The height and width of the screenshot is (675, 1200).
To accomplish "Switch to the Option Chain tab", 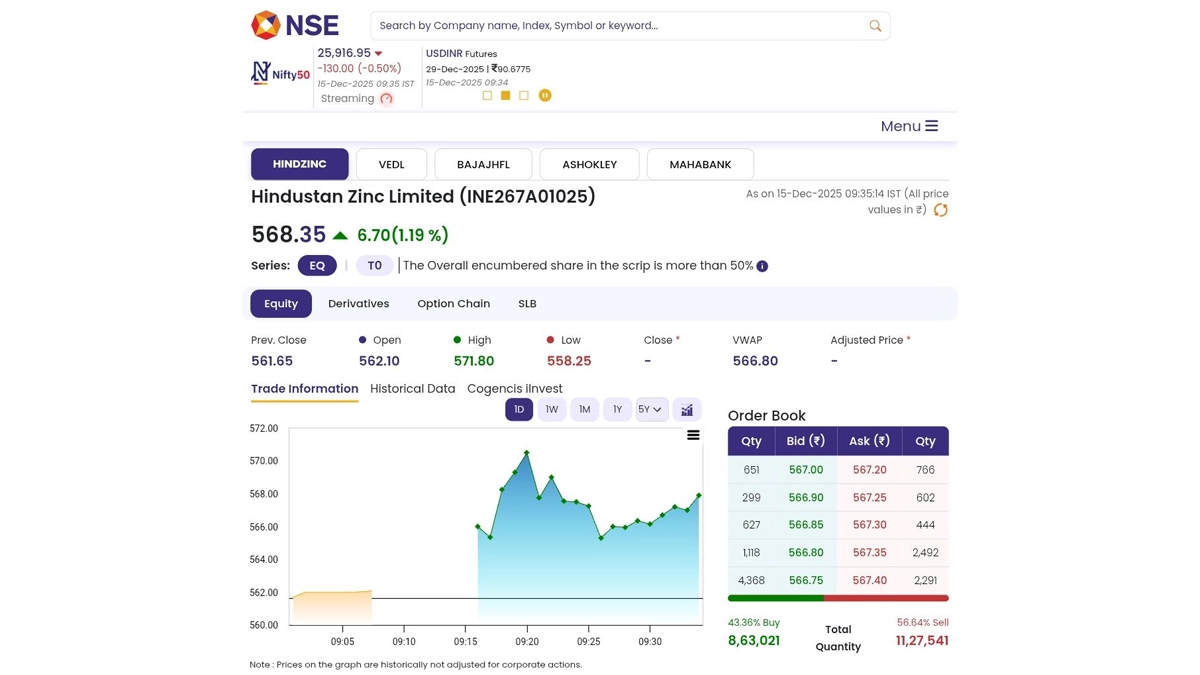I will (x=453, y=304).
